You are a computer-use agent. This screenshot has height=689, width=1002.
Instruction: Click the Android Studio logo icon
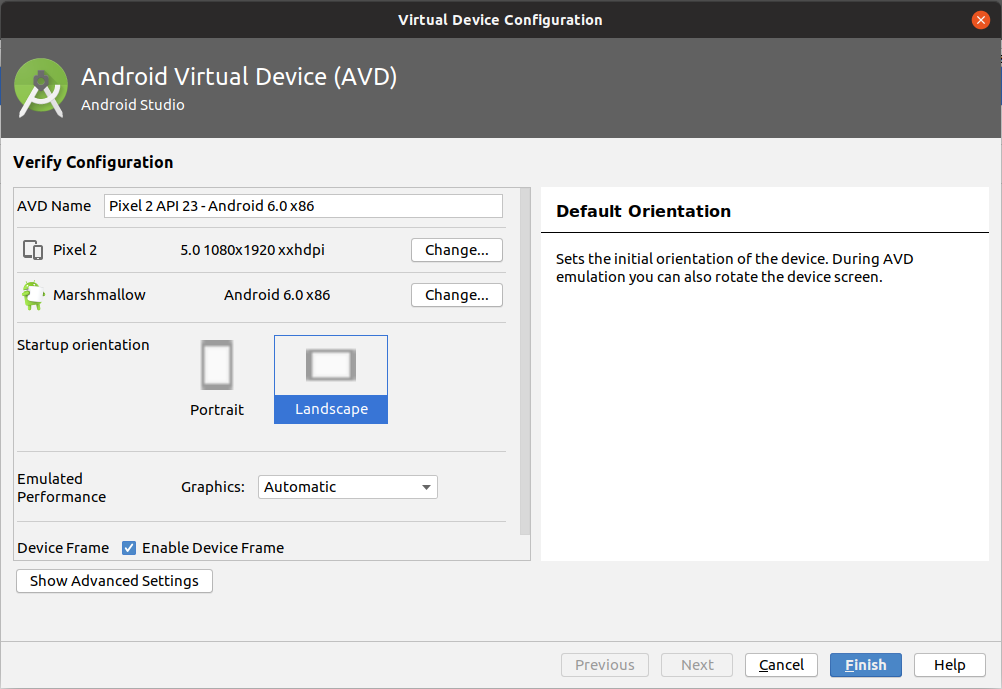[x=41, y=88]
